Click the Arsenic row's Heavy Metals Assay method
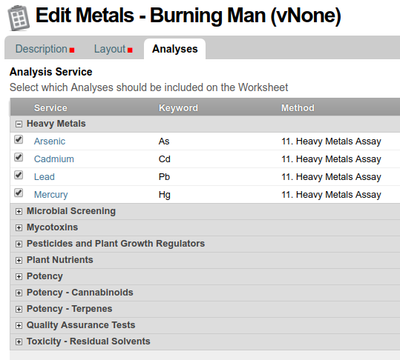 [331, 141]
